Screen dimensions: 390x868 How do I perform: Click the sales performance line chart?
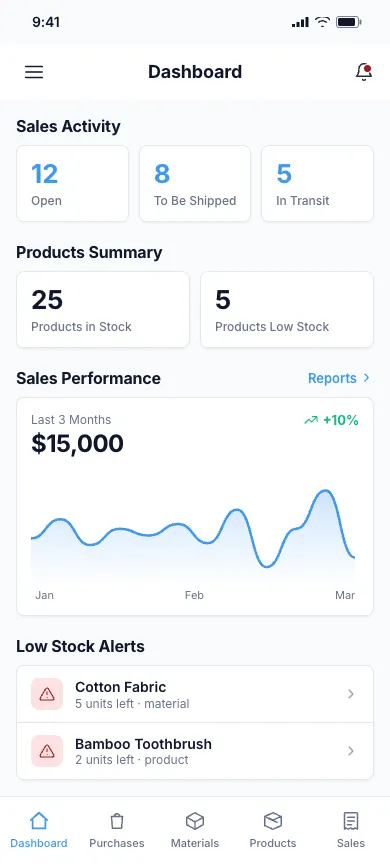point(193,534)
